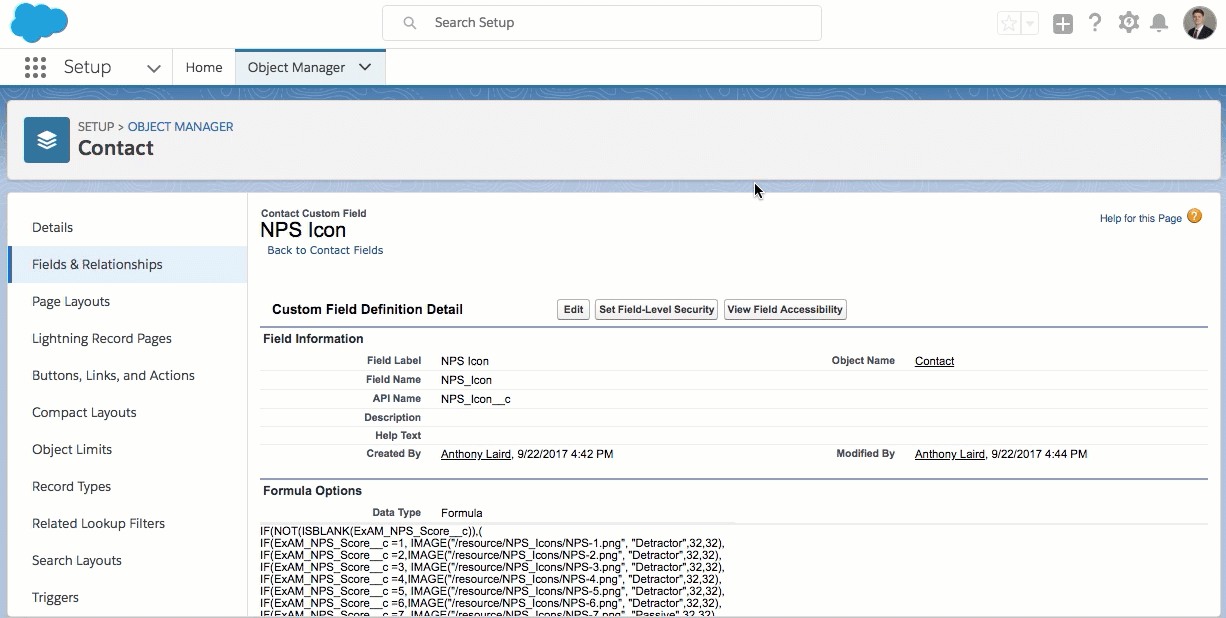
Task: Open Record Types in sidebar
Action: click(71, 486)
